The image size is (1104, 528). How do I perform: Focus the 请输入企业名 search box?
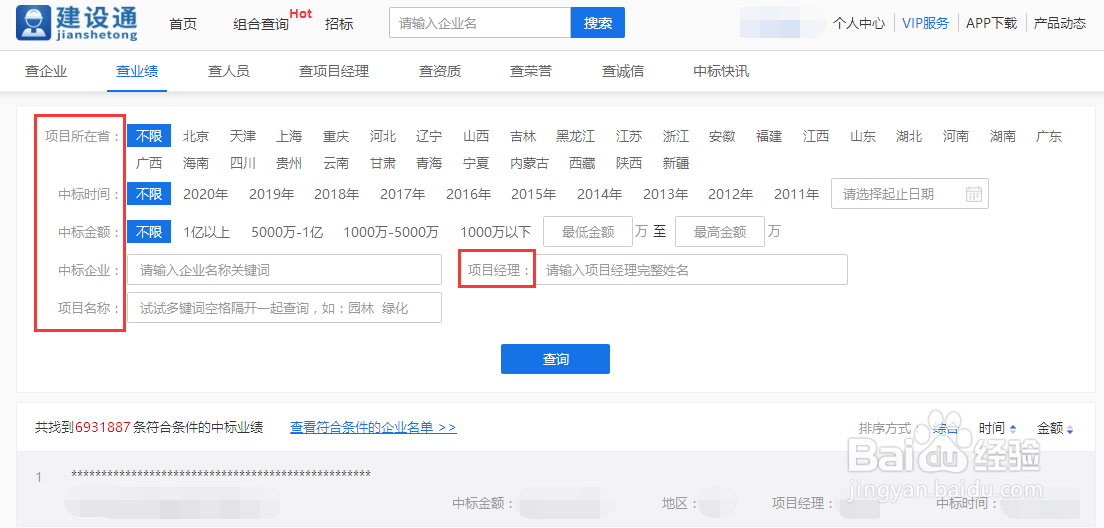[480, 23]
